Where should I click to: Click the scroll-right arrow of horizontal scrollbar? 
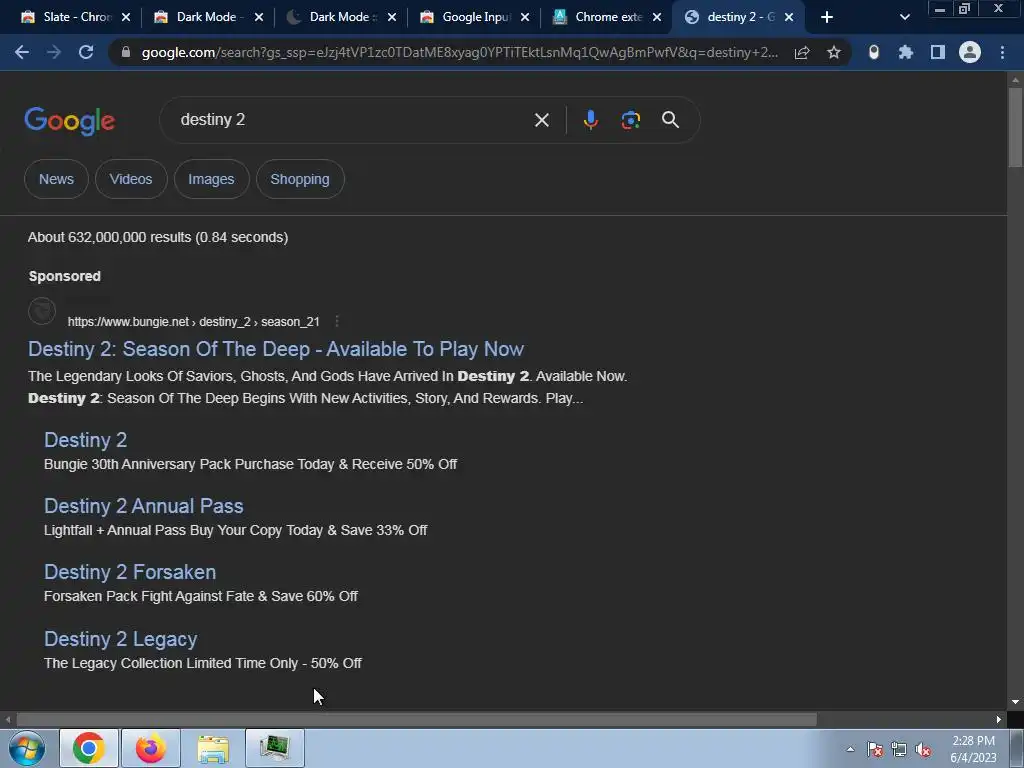point(999,719)
